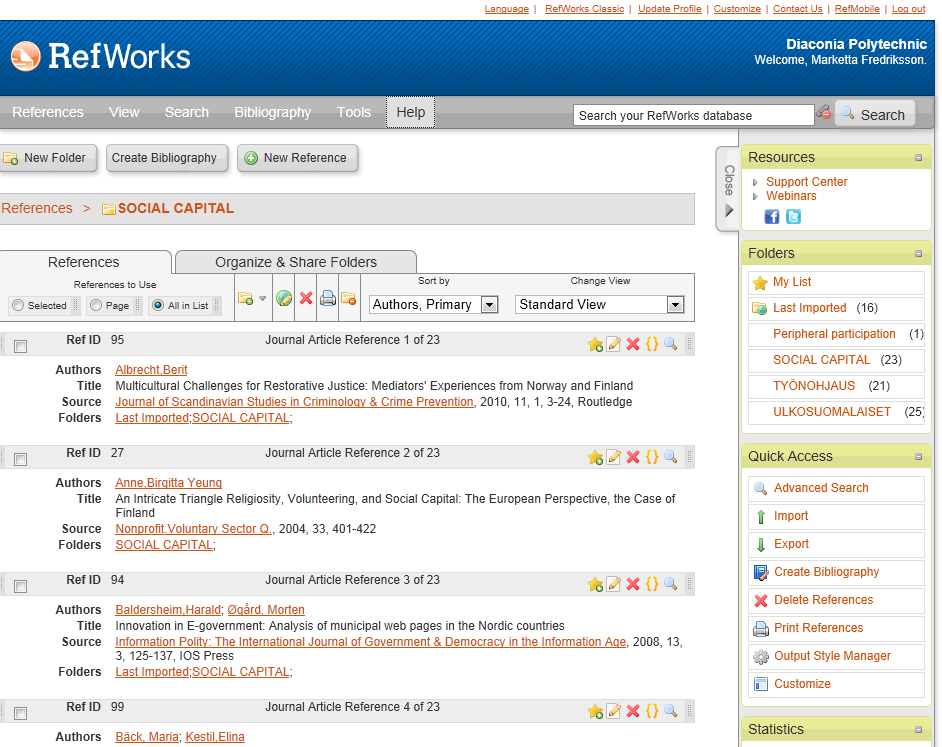Expand the Webinars triangle
This screenshot has height=747, width=942.
[x=755, y=196]
